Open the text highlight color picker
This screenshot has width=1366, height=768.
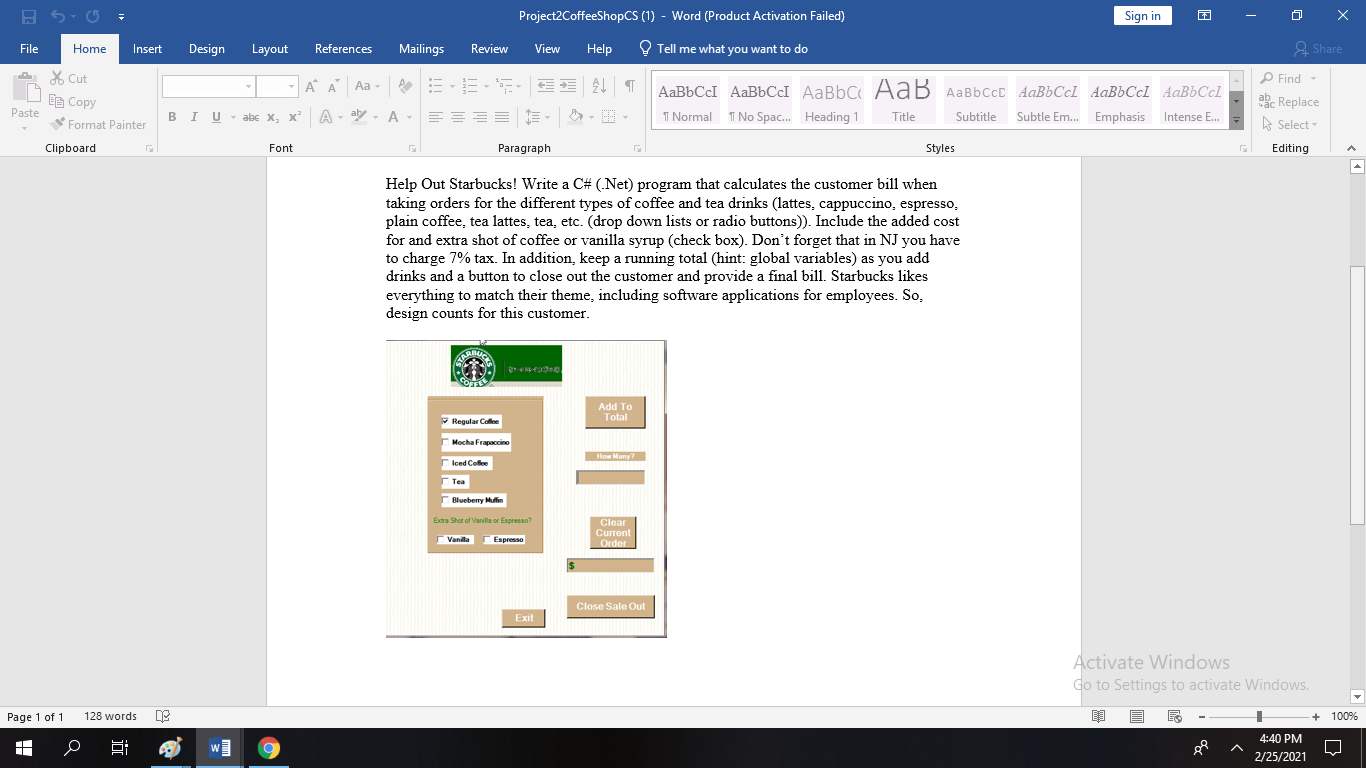coord(377,117)
